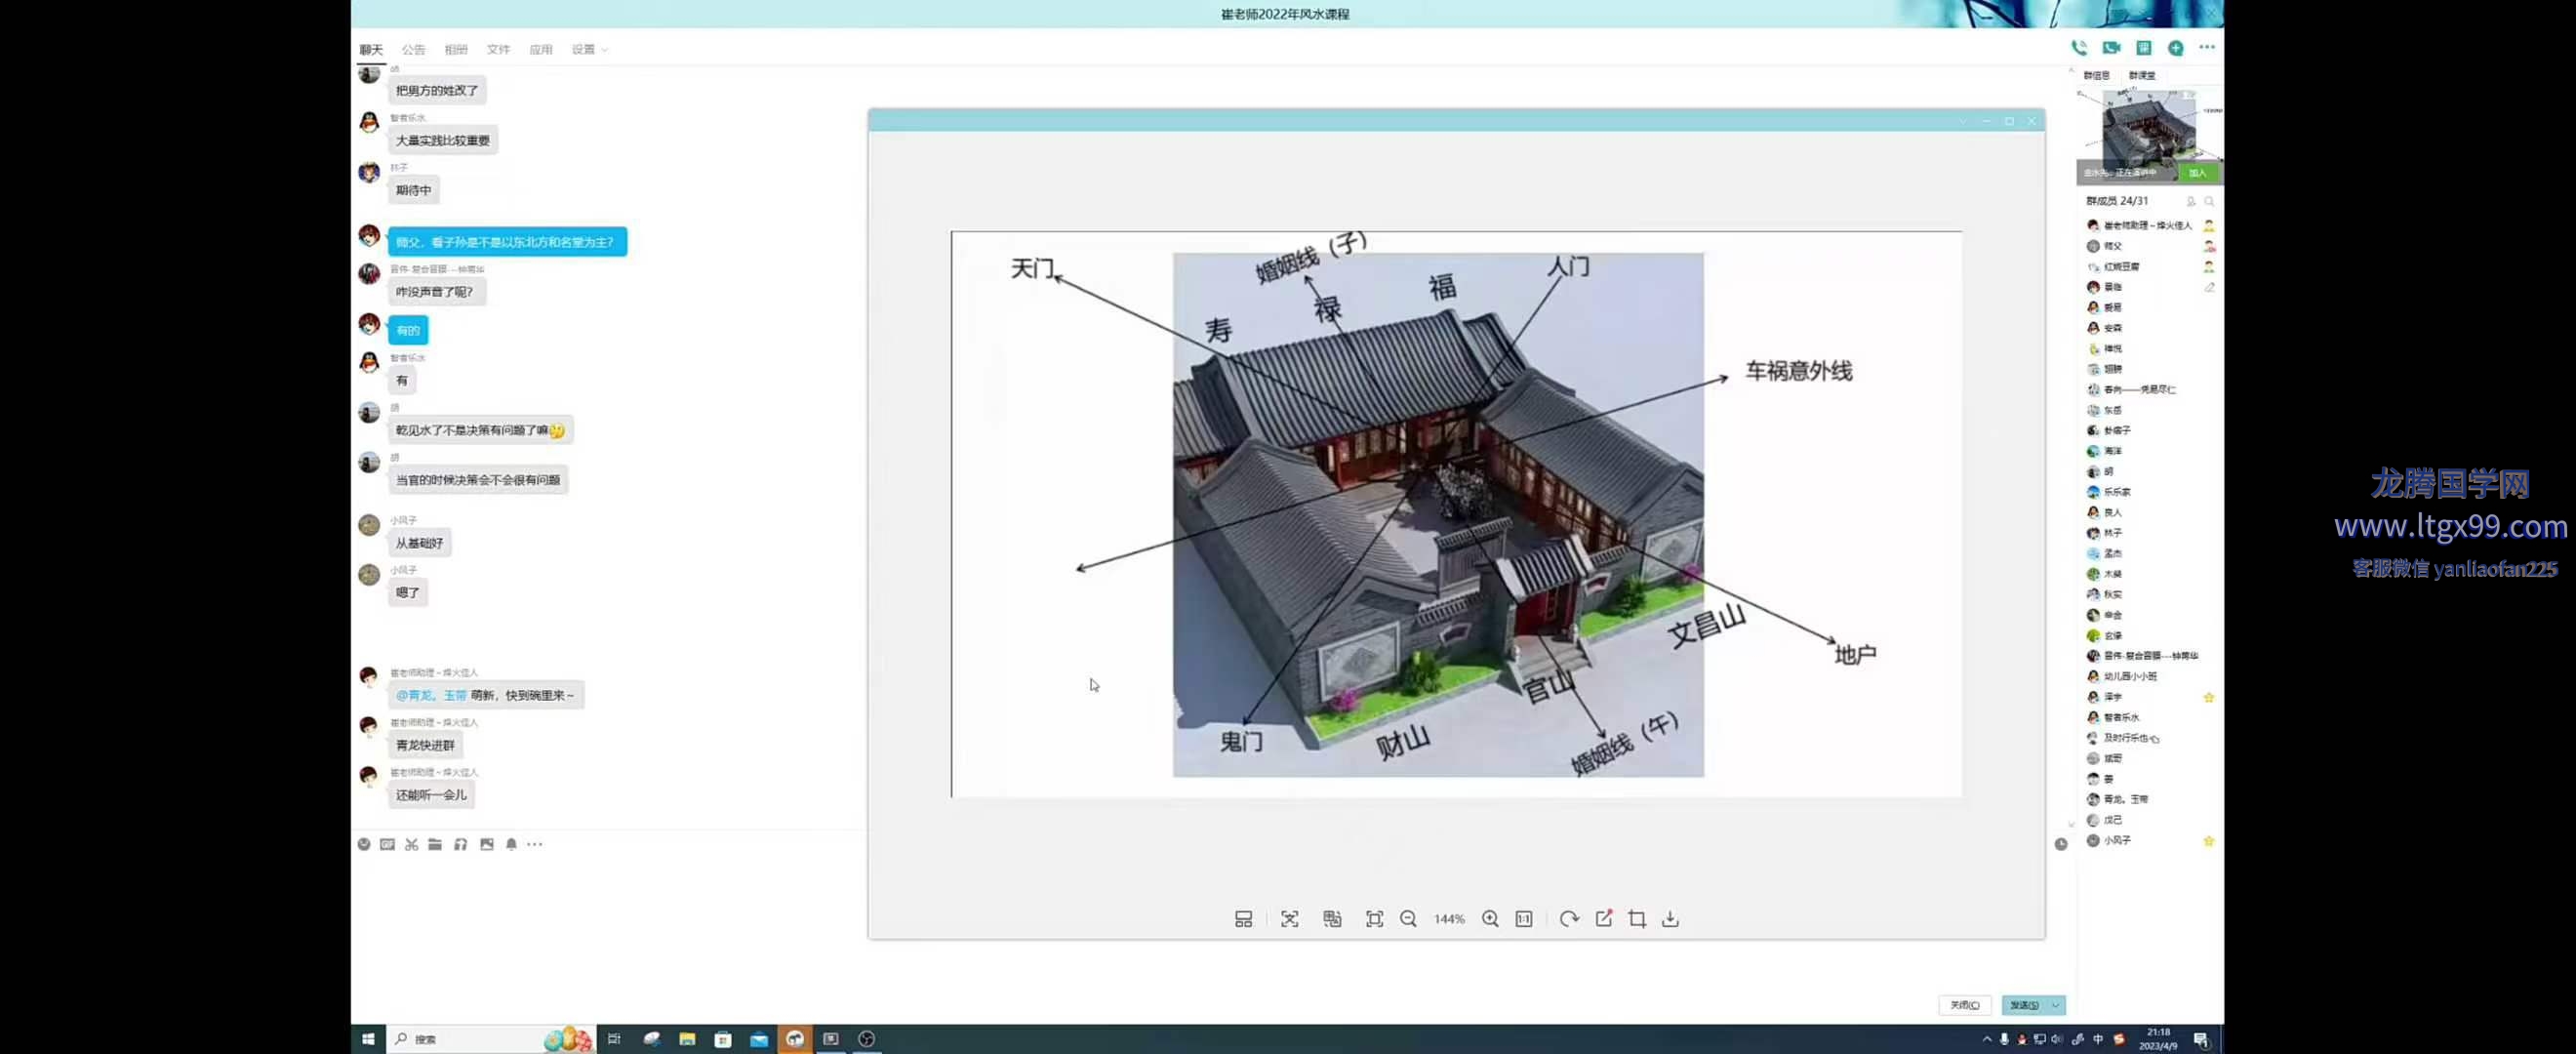Screen dimensions: 2576x1054
Task: Click the green 加入 button
Action: tap(2197, 173)
